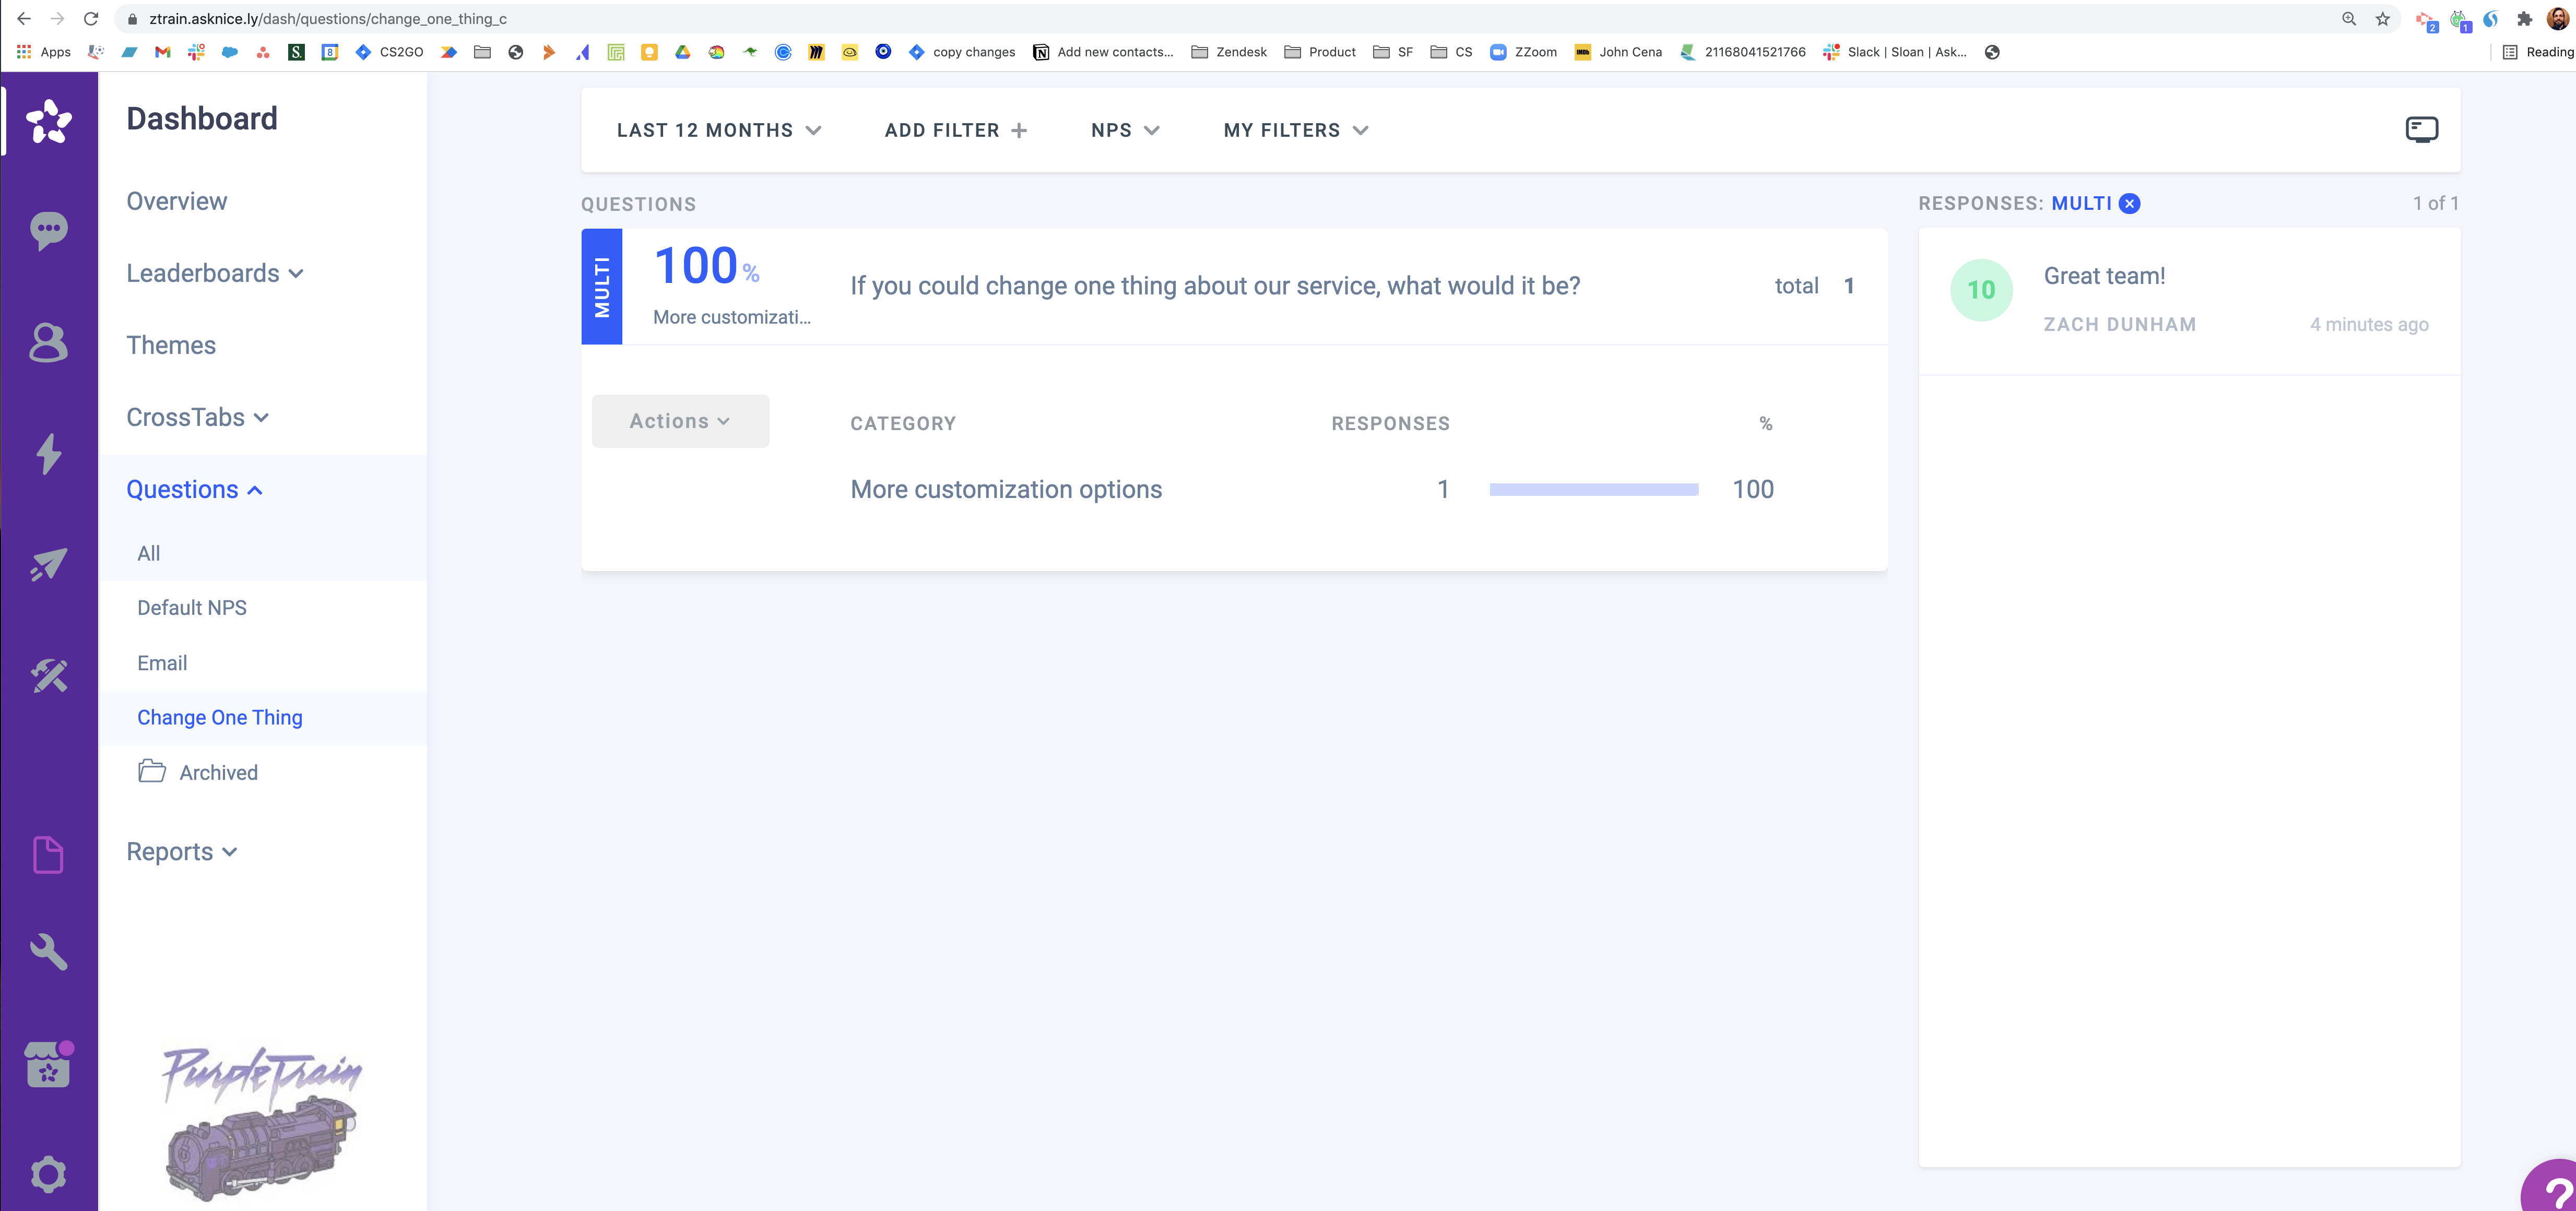Open settings gear icon in sidebar

tap(48, 1174)
